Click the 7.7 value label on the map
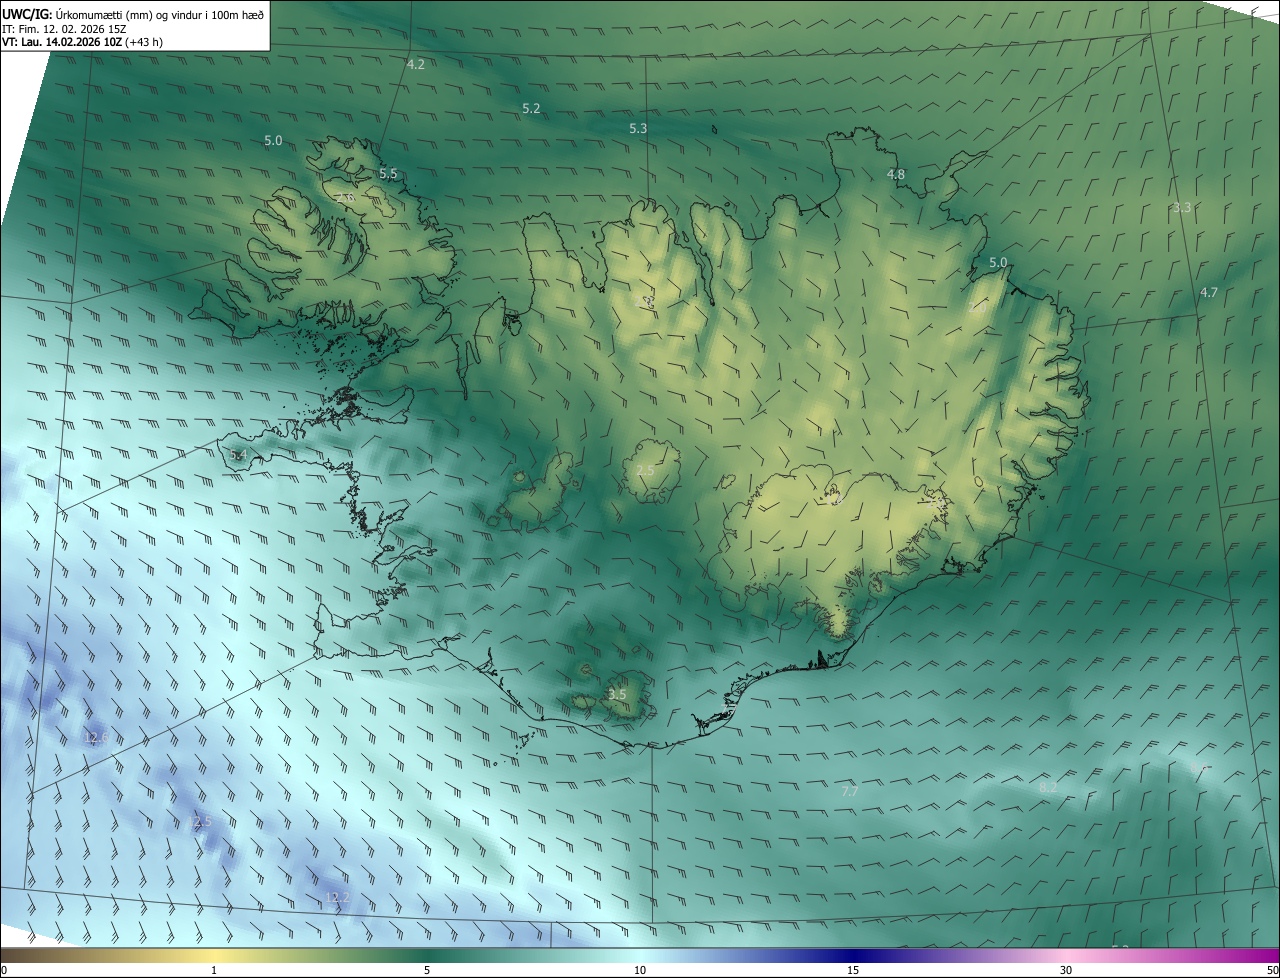The height and width of the screenshot is (978, 1280). [850, 791]
